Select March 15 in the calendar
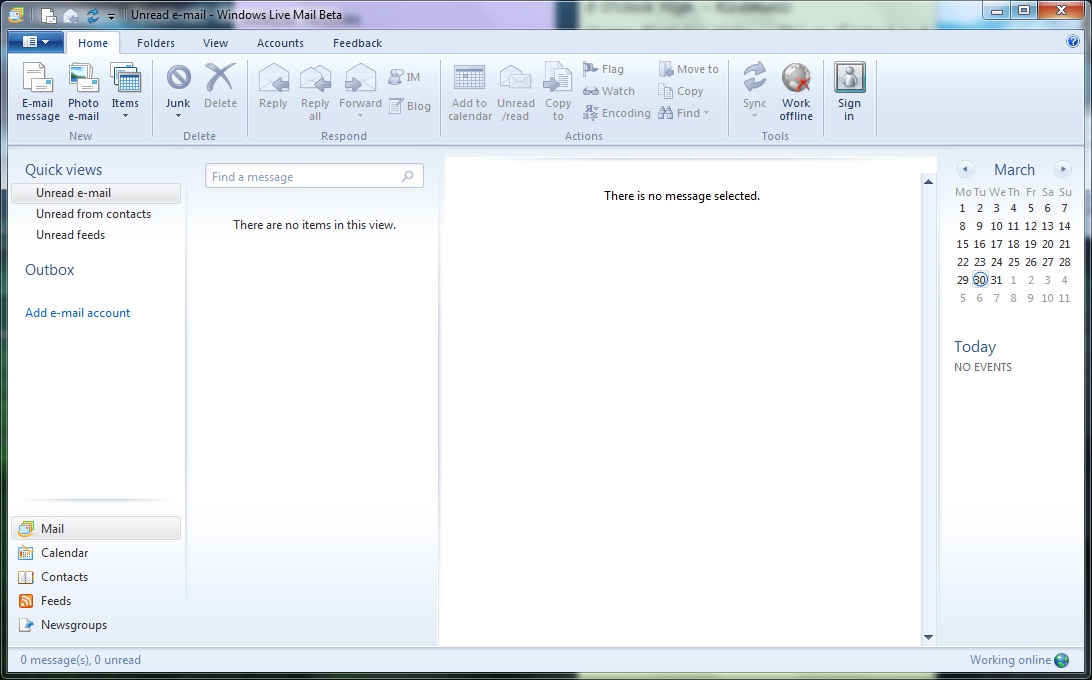Viewport: 1092px width, 680px height. pyautogui.click(x=962, y=244)
